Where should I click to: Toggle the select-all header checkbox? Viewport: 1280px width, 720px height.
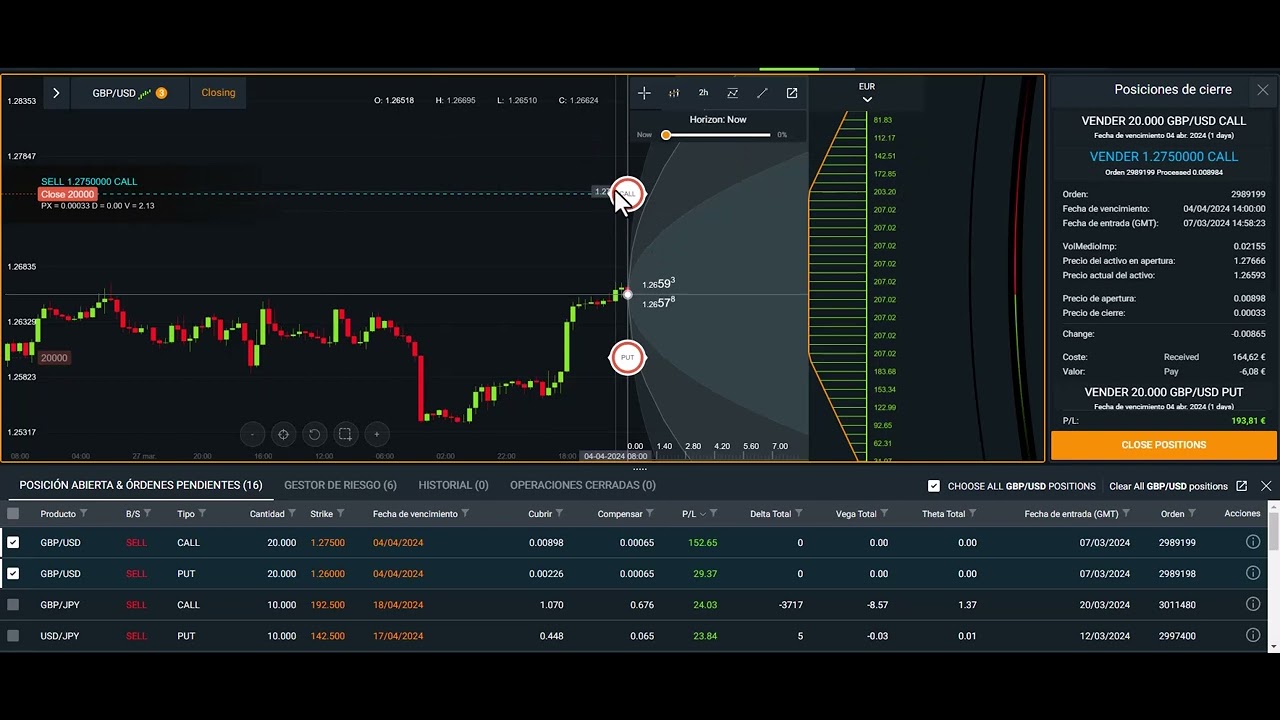[13, 514]
